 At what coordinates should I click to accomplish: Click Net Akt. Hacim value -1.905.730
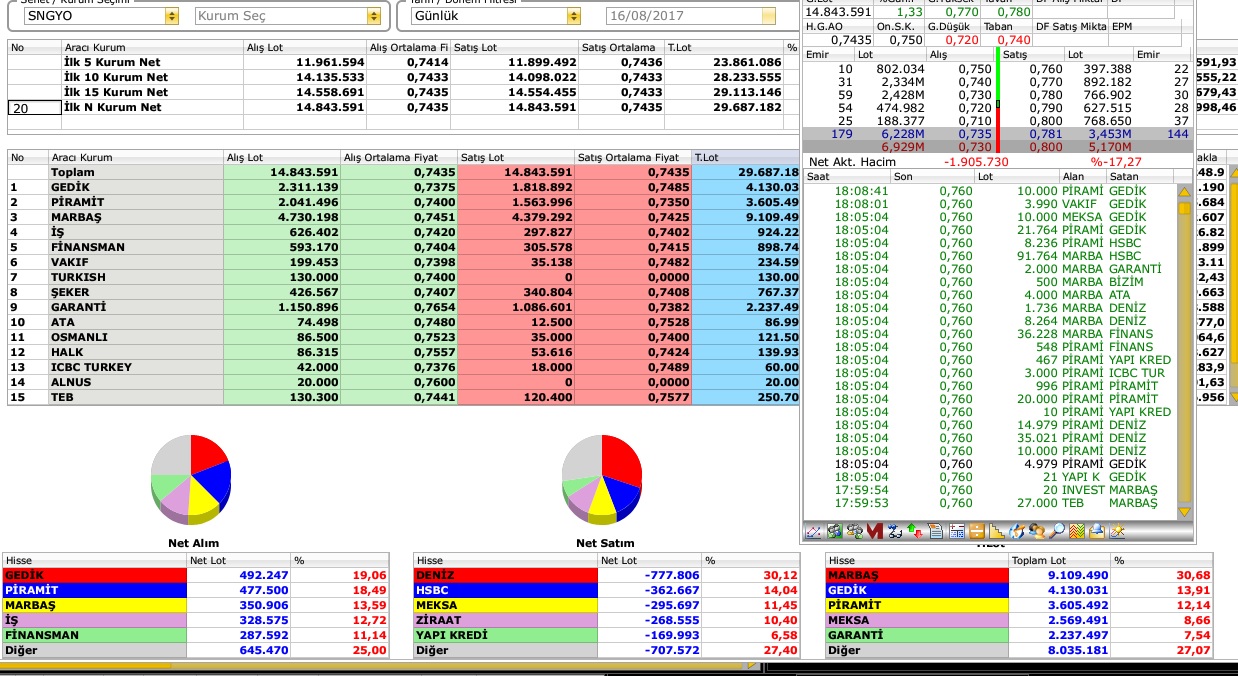point(978,161)
